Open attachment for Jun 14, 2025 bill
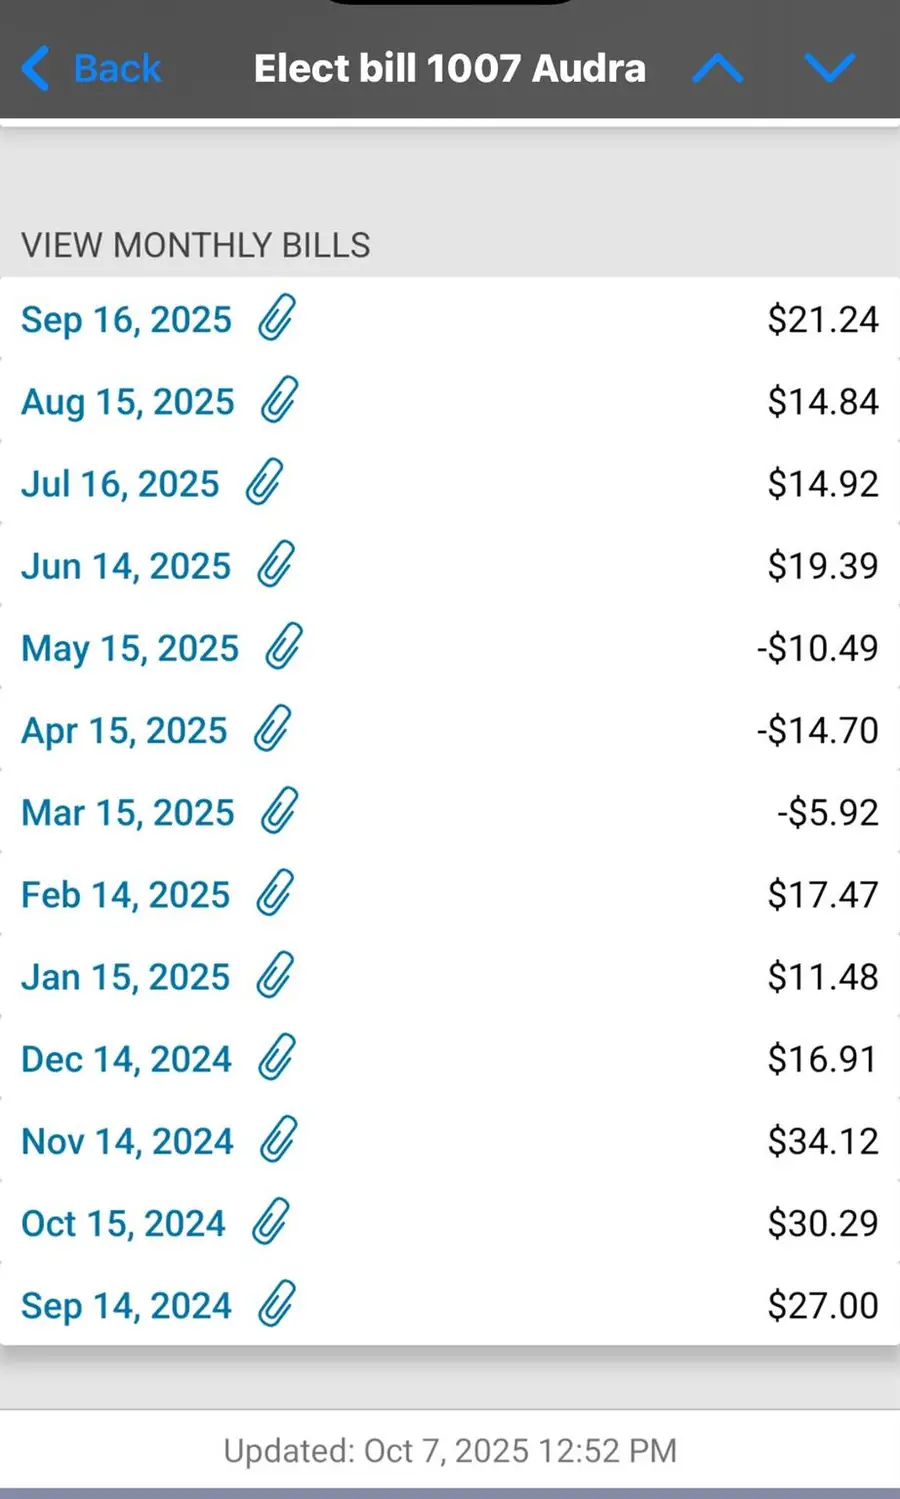This screenshot has width=900, height=1499. point(276,565)
